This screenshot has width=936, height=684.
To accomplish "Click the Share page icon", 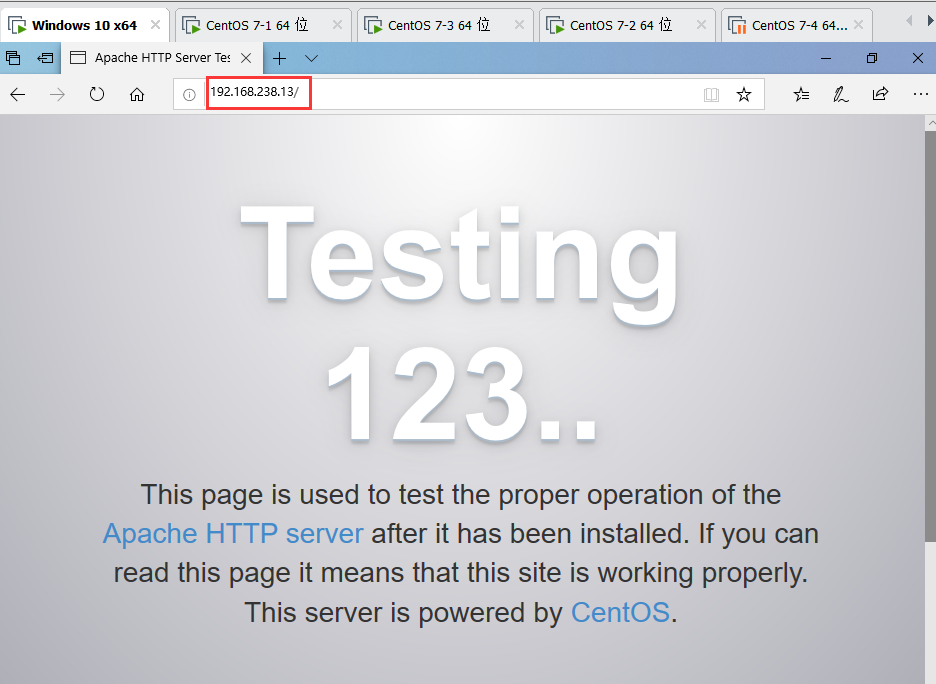I will 880,94.
